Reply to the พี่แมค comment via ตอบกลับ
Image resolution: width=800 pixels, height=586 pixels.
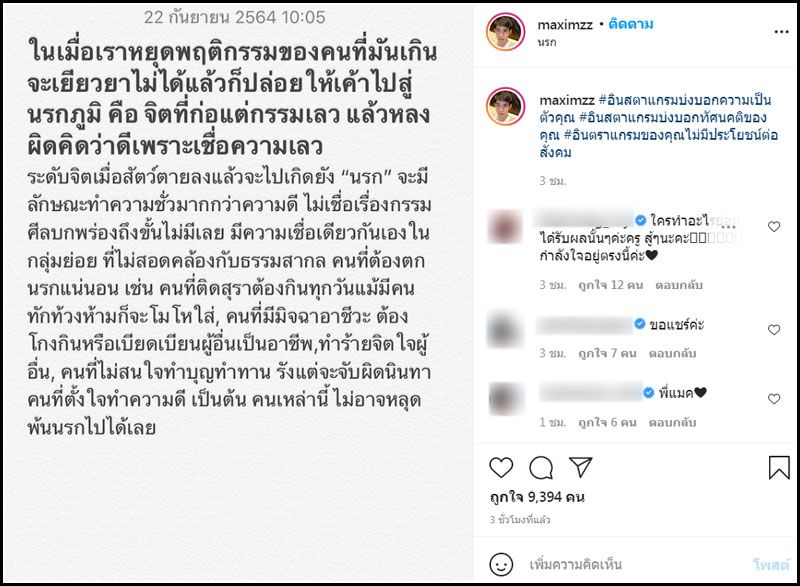point(672,422)
